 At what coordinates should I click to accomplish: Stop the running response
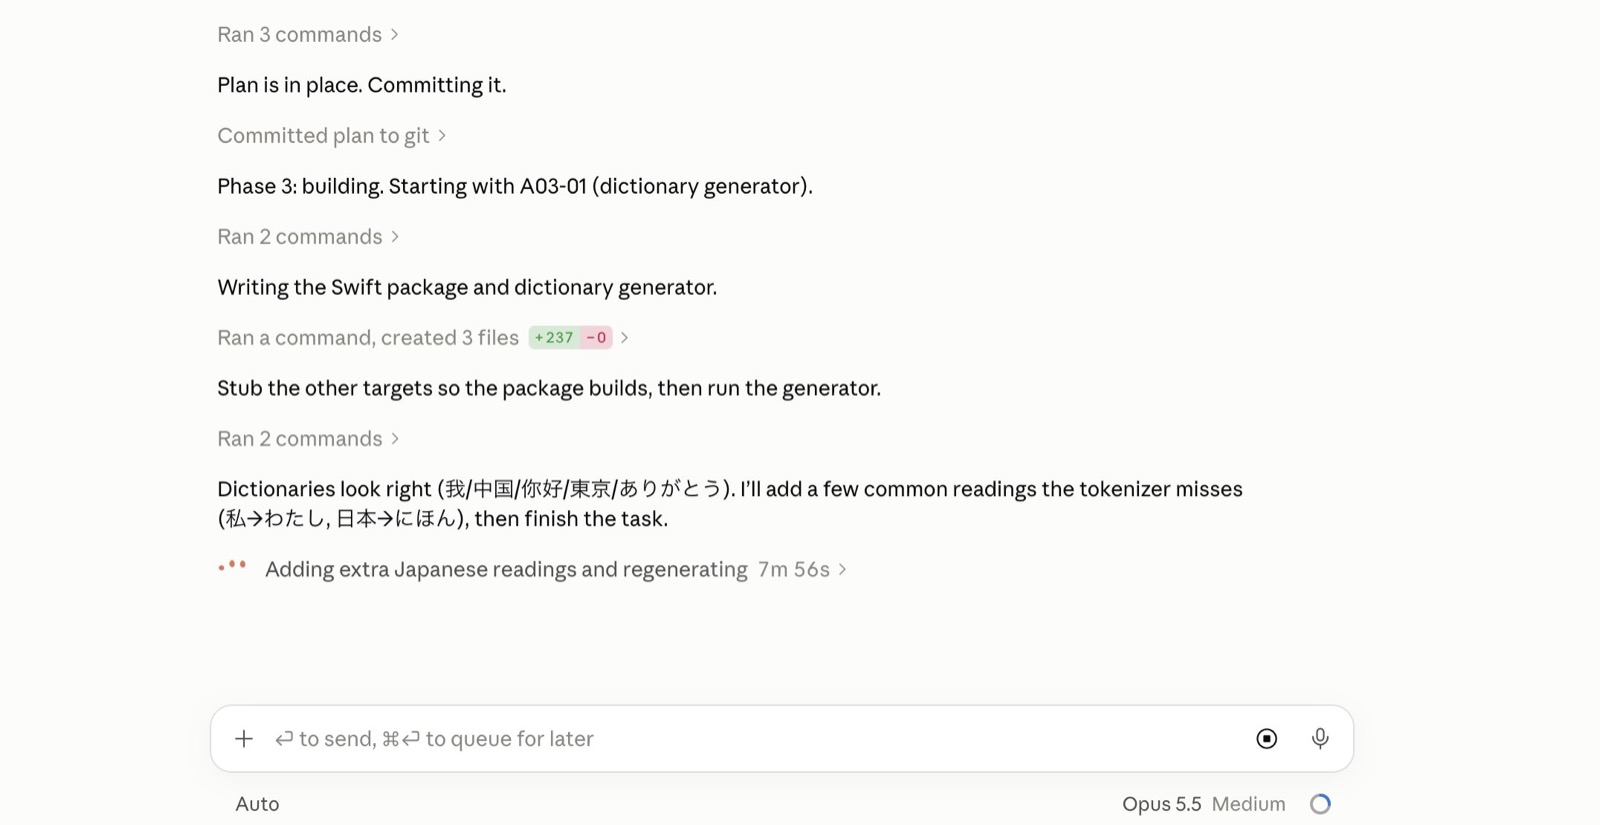[1267, 739]
